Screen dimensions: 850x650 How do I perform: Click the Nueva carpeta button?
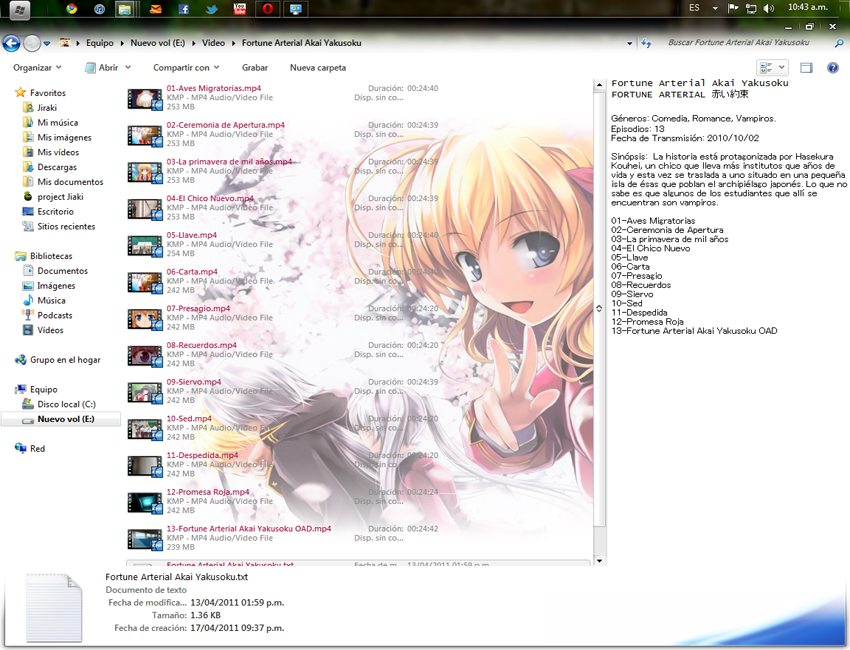318,68
